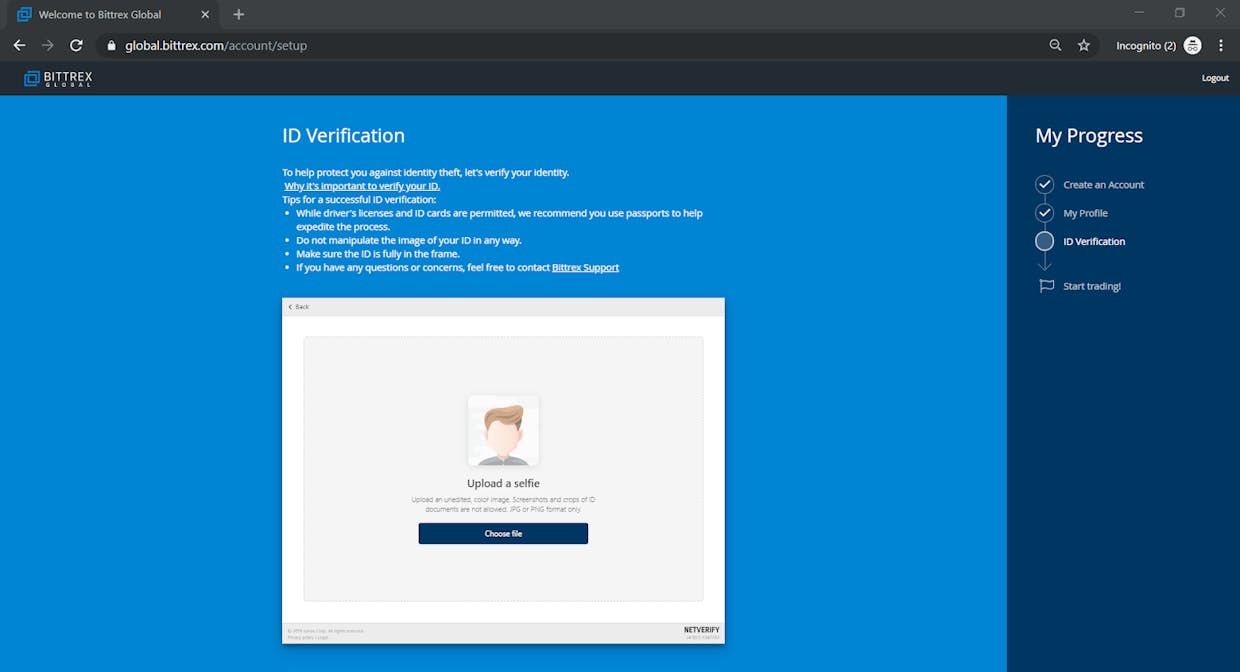The image size is (1240, 672).
Task: Click the Choose file button
Action: tap(503, 533)
